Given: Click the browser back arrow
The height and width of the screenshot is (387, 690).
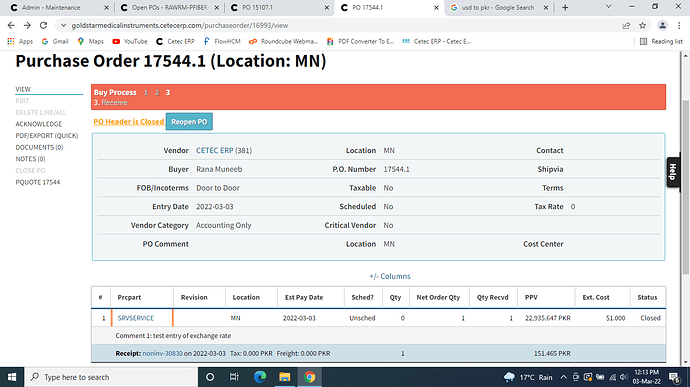Looking at the screenshot, I should 11,26.
